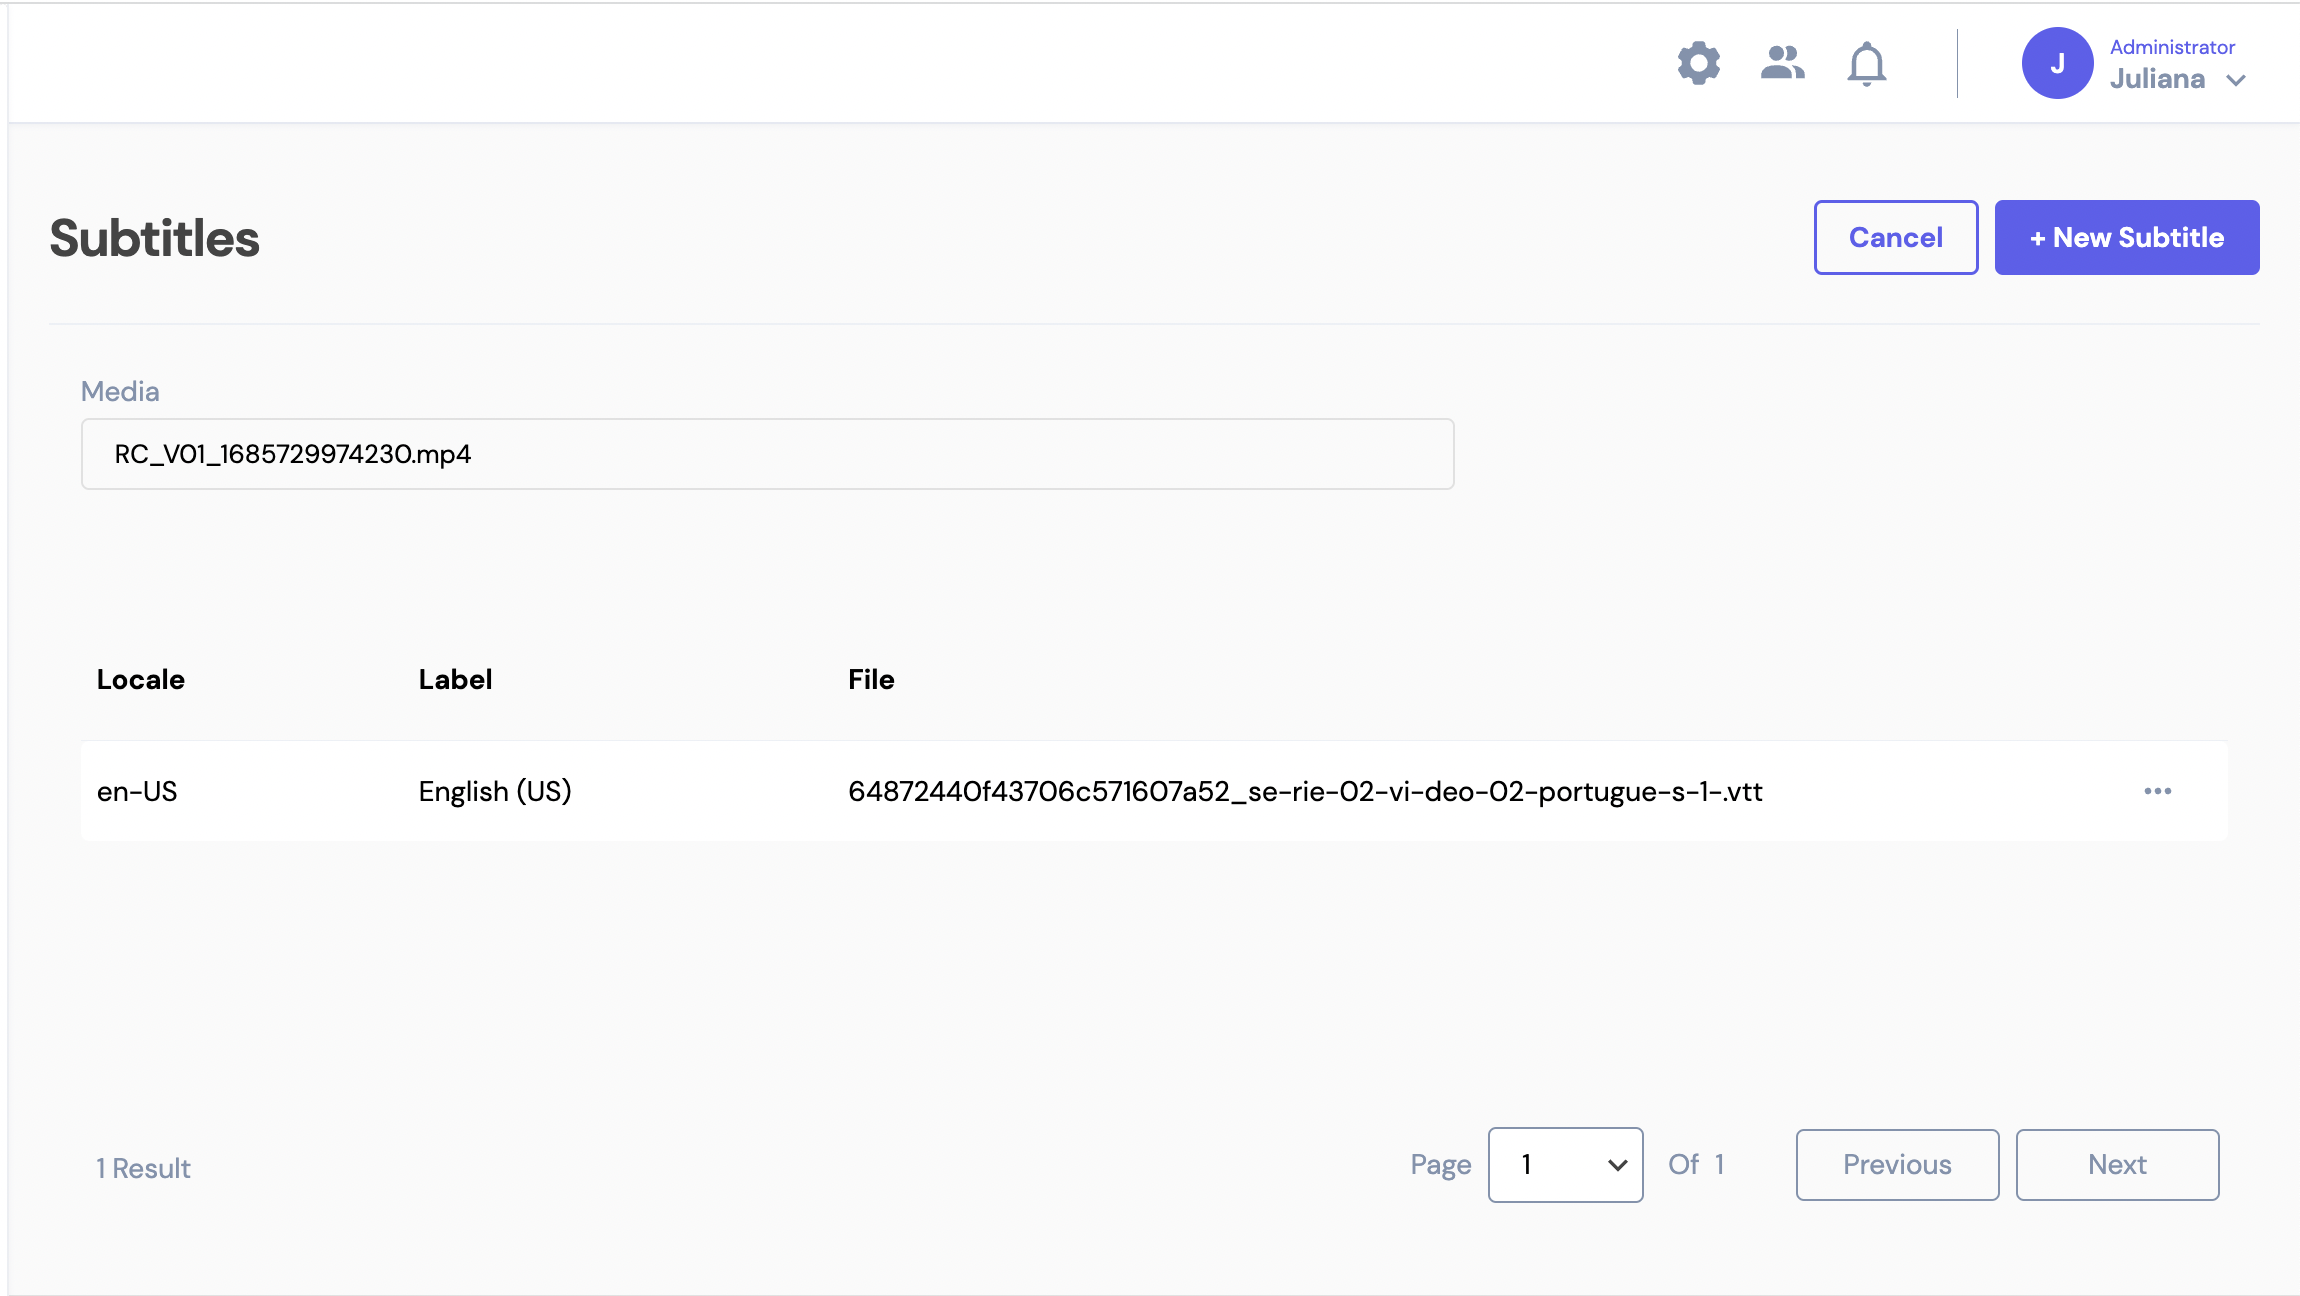This screenshot has height=1296, width=2300.
Task: Click the VTT subtitle filename link
Action: 1305,792
